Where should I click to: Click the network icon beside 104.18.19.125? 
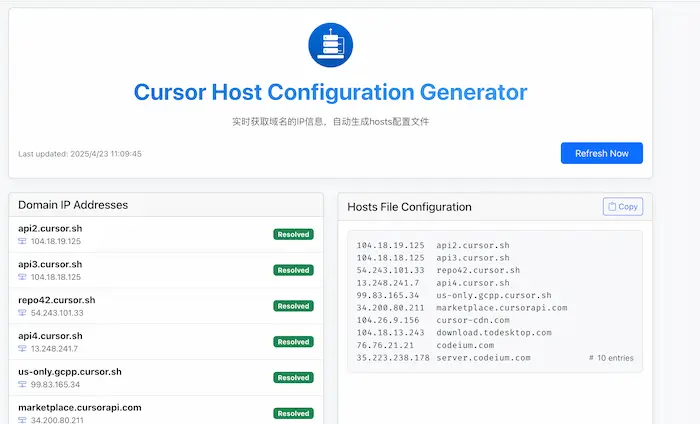click(x=23, y=242)
